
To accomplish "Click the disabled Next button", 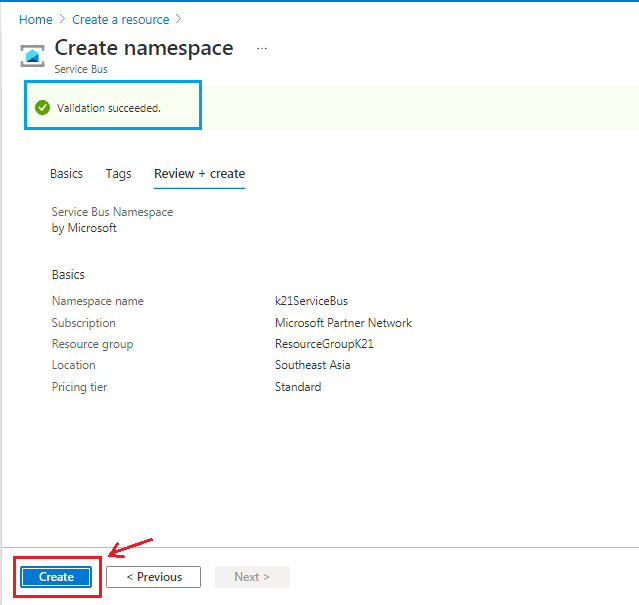I will 252,577.
